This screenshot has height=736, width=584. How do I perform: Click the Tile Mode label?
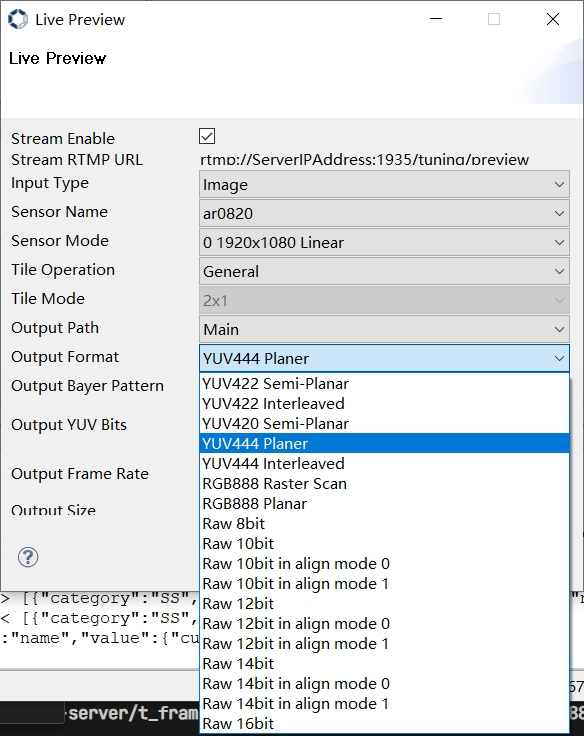point(48,299)
